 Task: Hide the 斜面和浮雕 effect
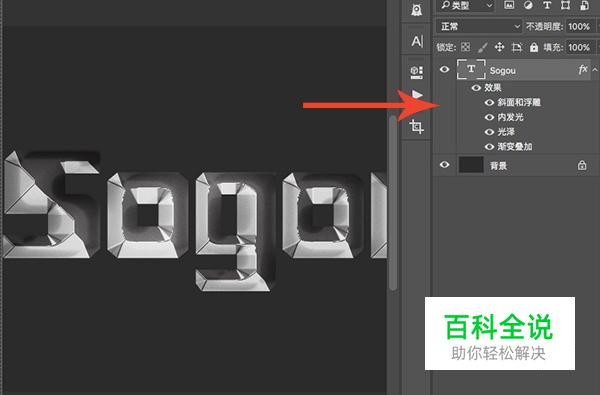[489, 102]
